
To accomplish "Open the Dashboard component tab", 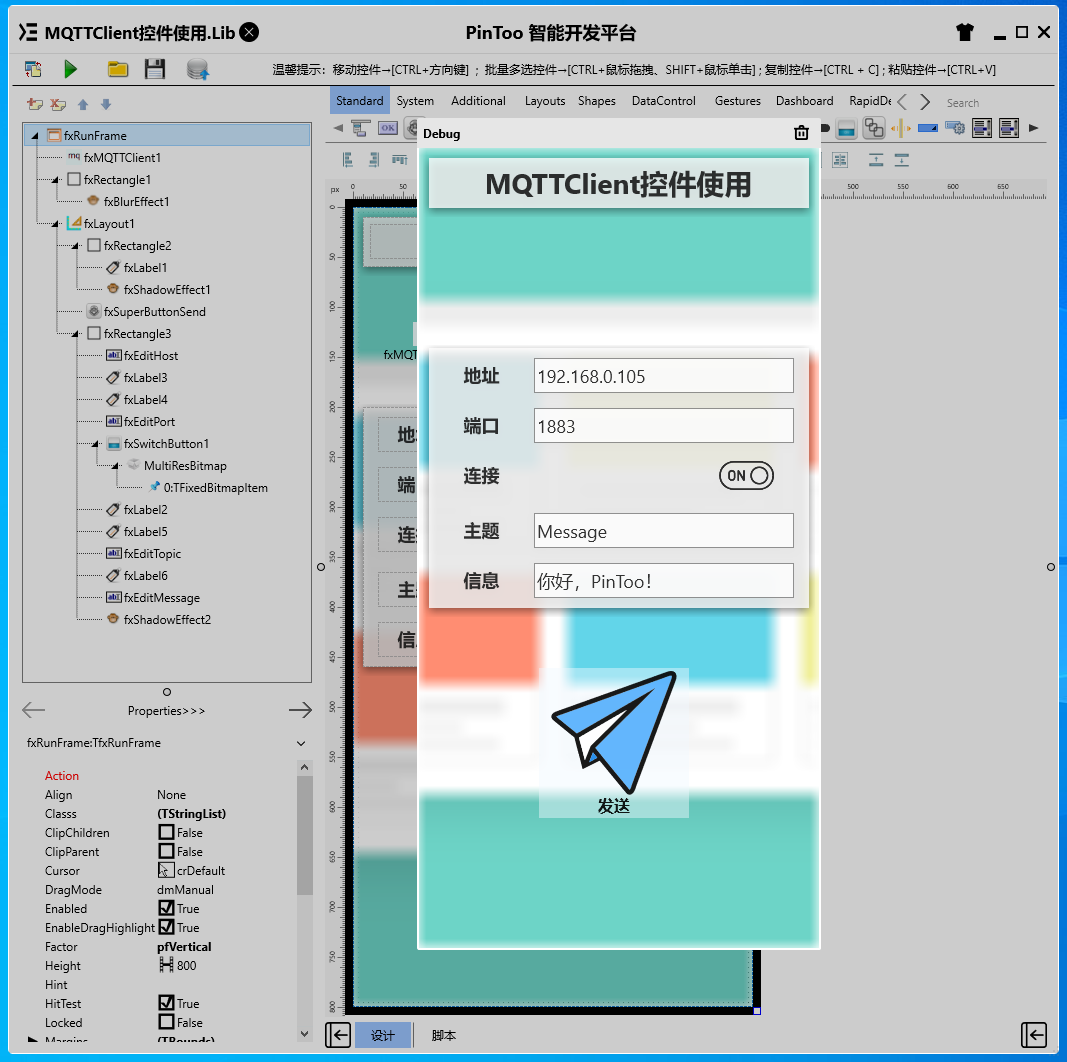I will pos(804,101).
